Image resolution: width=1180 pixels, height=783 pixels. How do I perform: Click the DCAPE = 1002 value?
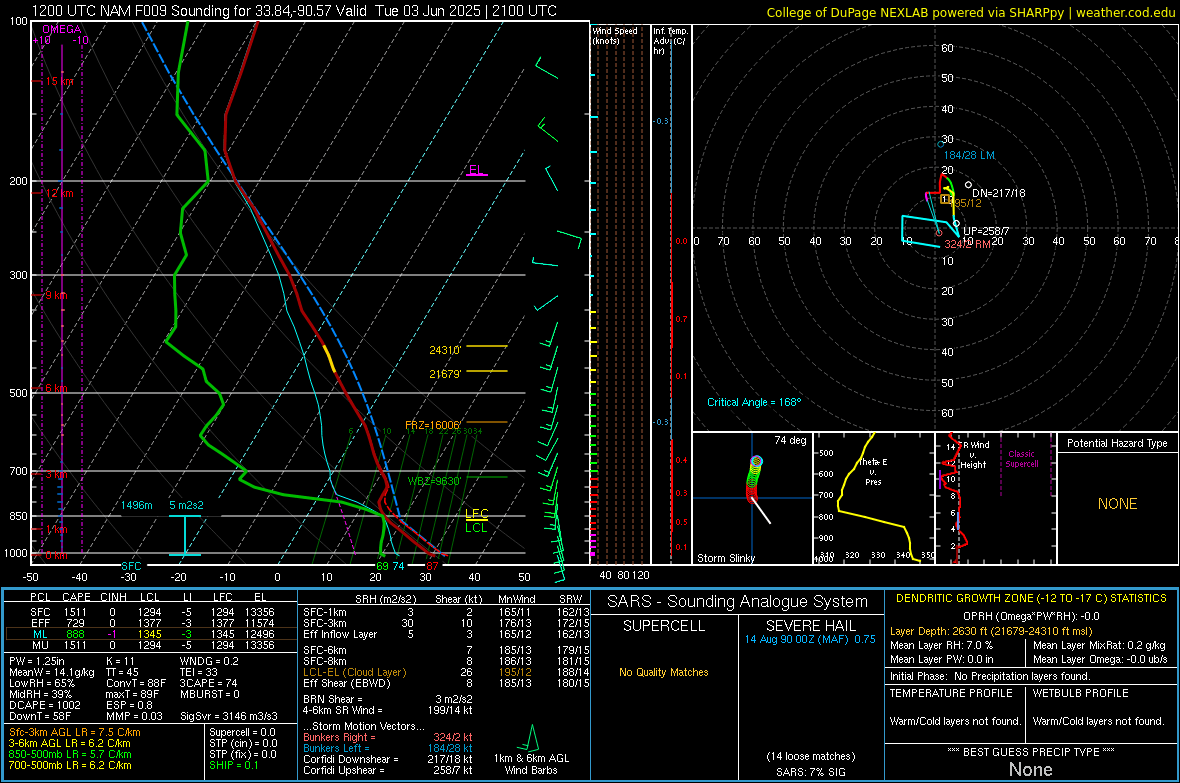44,705
